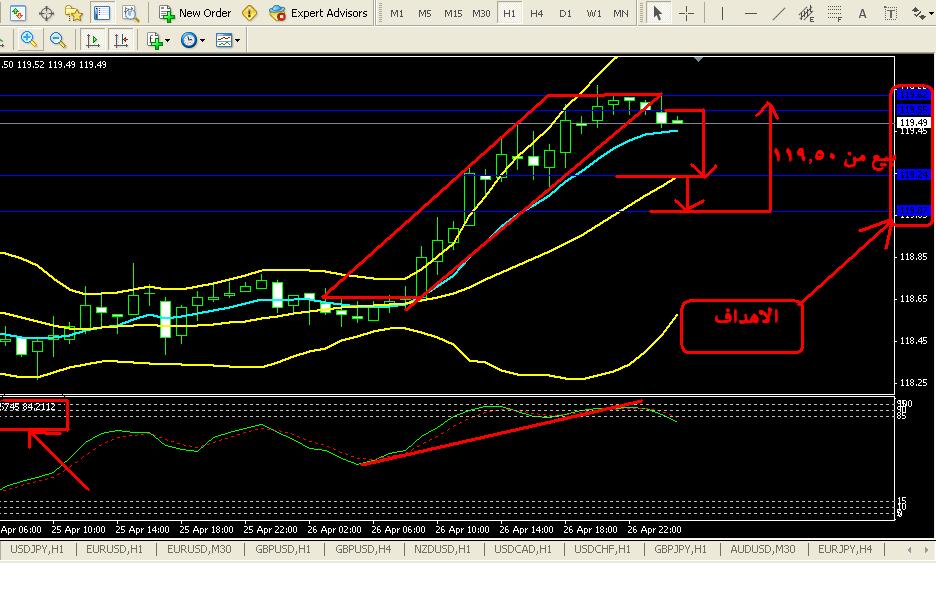936x606 pixels.
Task: Open the Data Window crosshair-target icon
Action: (x=46, y=13)
